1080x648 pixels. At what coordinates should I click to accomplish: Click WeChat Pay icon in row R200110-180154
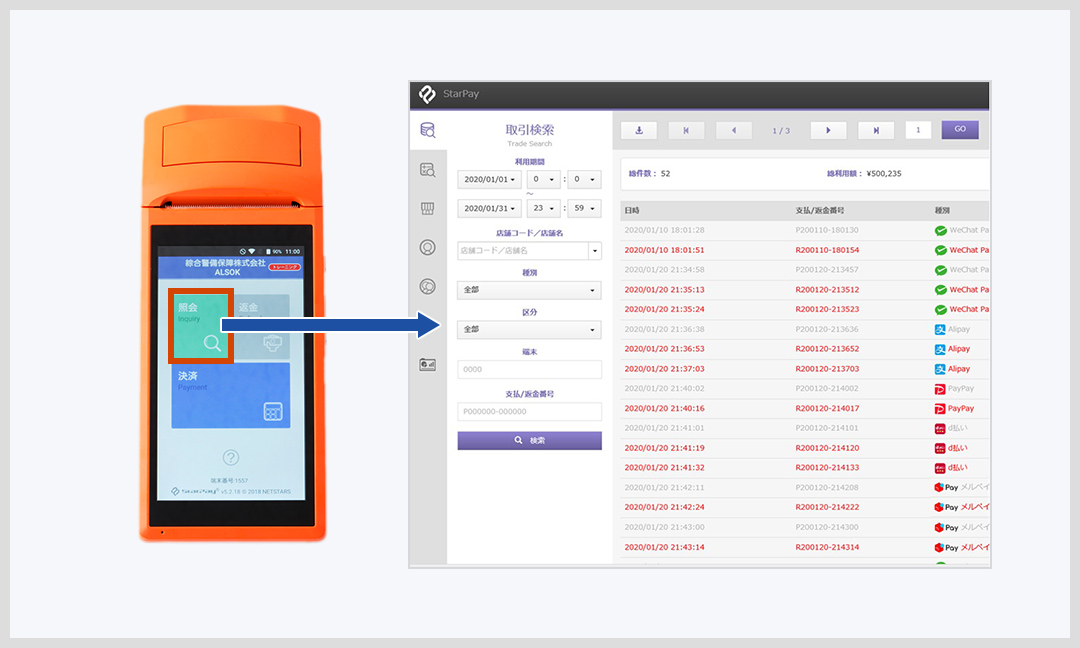[940, 250]
